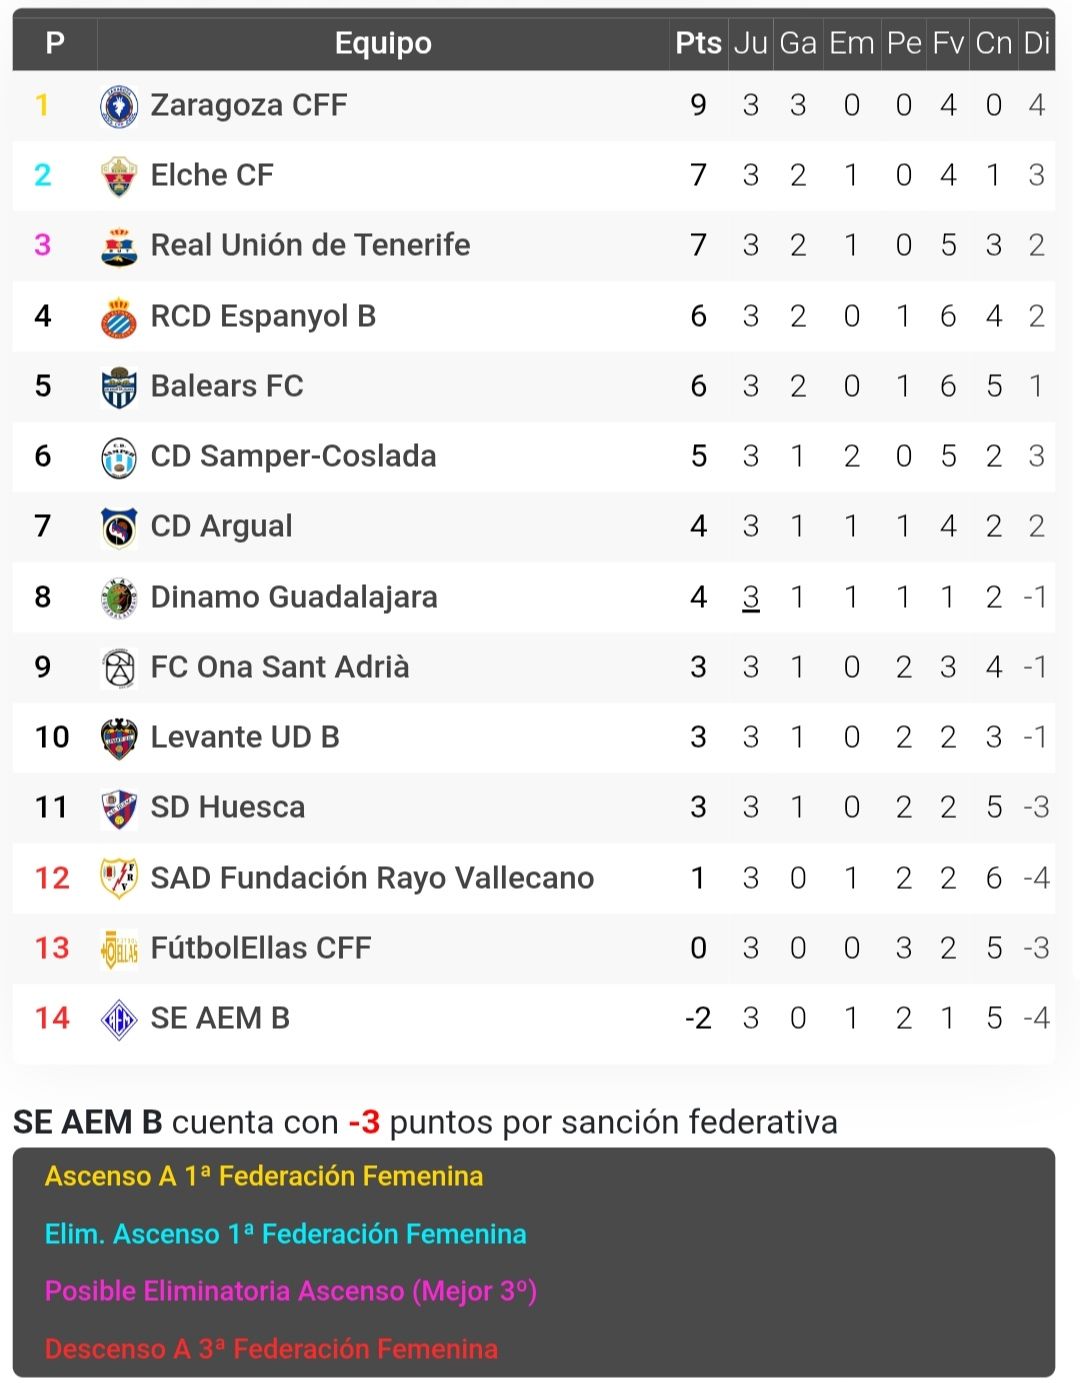Click the Di goal difference header

[x=1036, y=43]
